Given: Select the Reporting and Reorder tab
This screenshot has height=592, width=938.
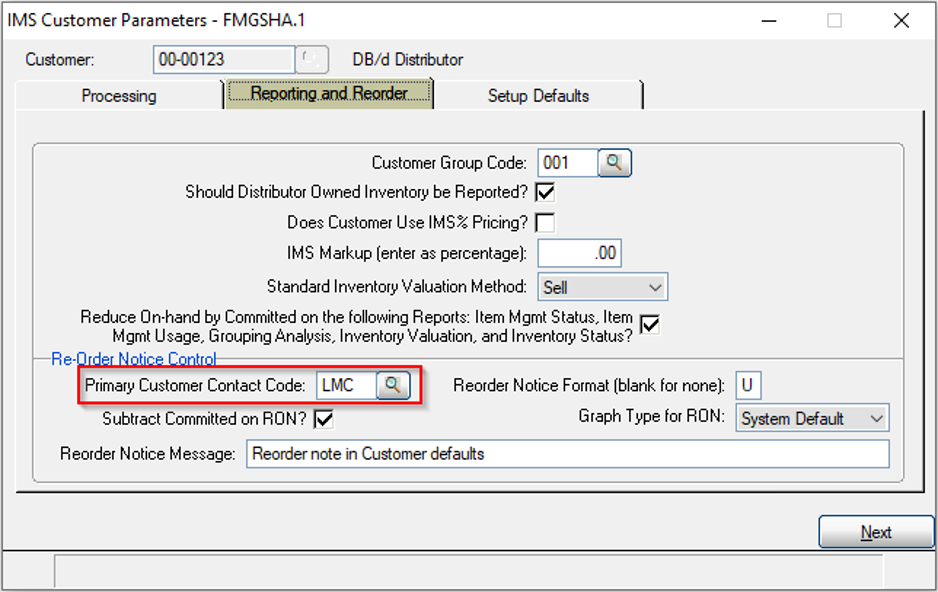Looking at the screenshot, I should point(329,94).
